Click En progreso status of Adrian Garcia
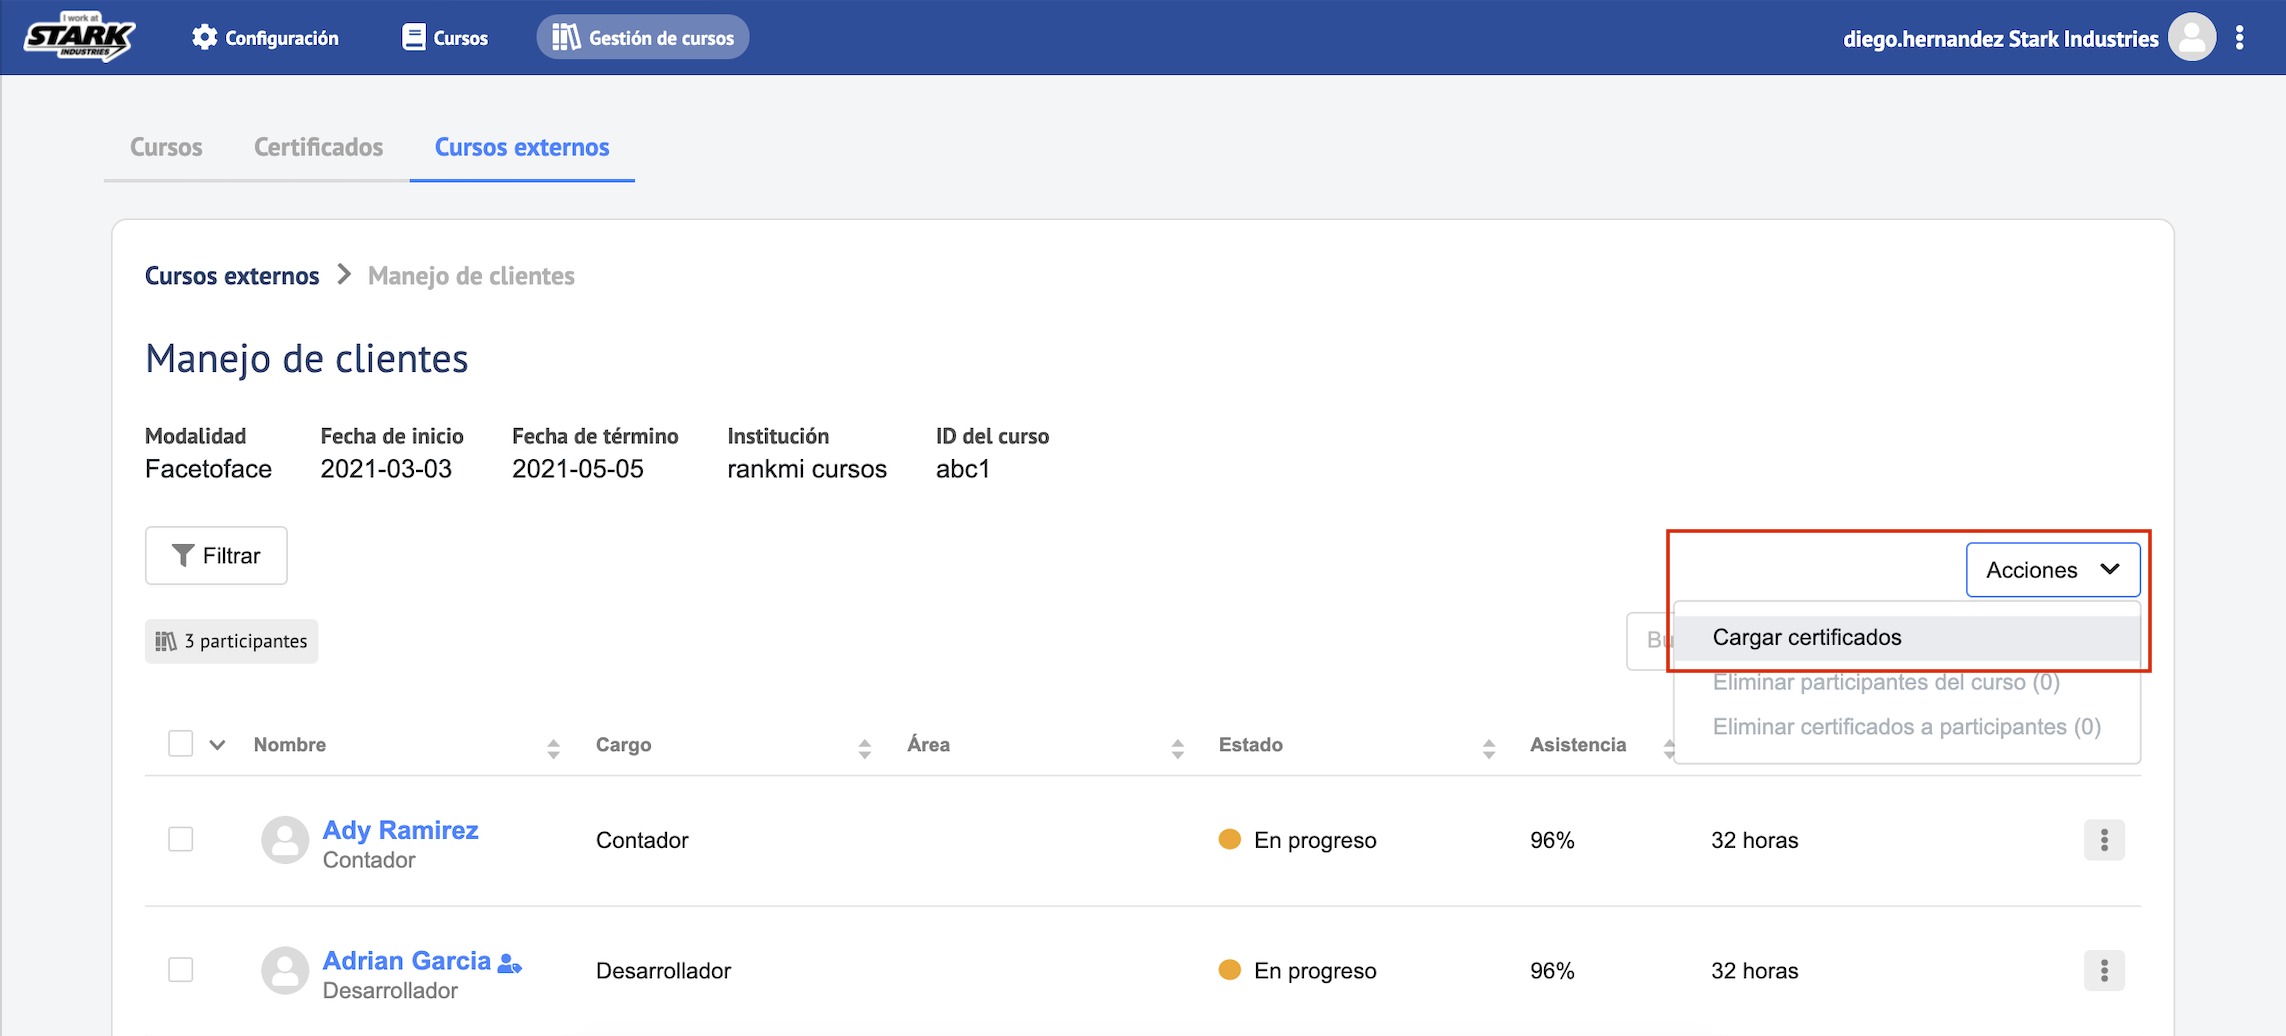The height and width of the screenshot is (1036, 2286). pos(1298,971)
